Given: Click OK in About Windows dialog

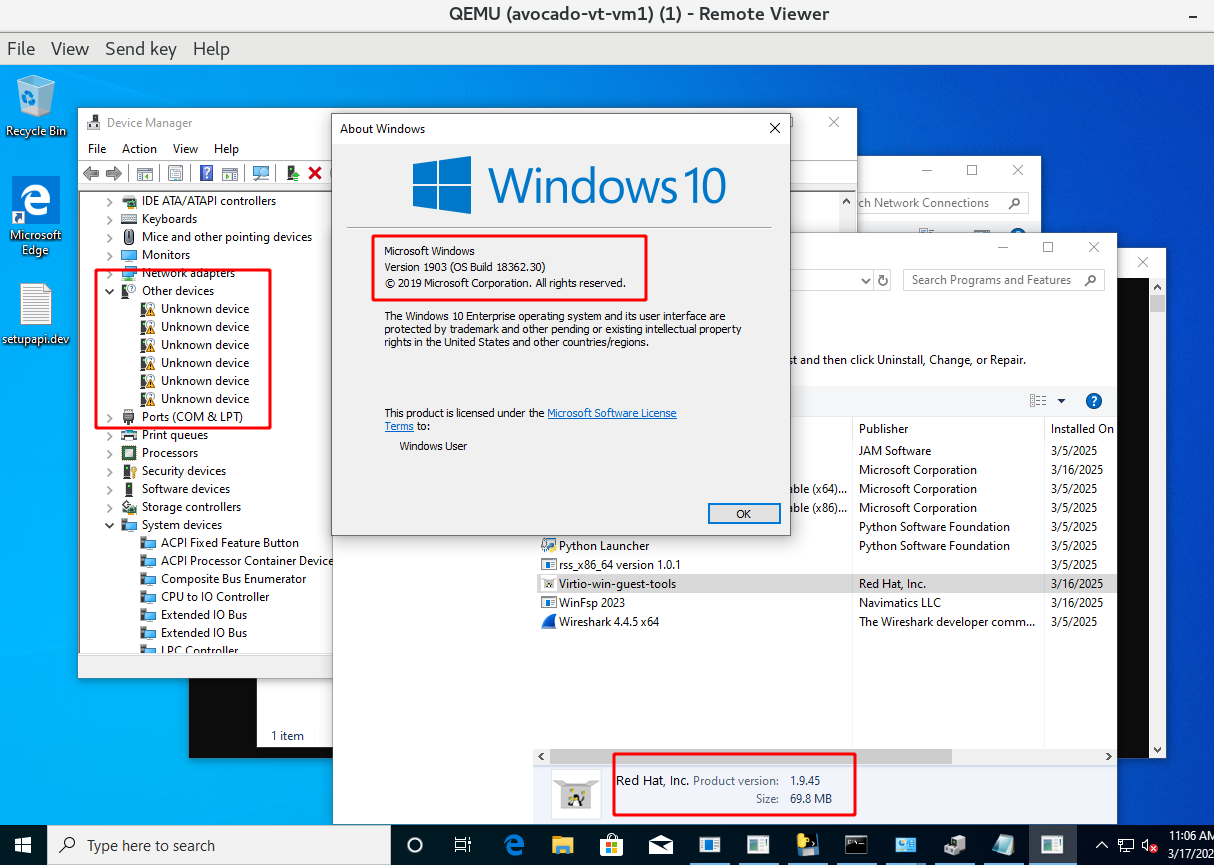Looking at the screenshot, I should (743, 513).
